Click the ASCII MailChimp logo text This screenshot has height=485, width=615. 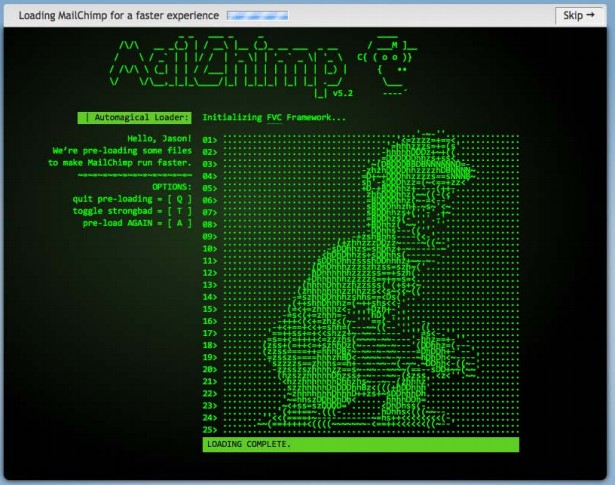coord(227,65)
